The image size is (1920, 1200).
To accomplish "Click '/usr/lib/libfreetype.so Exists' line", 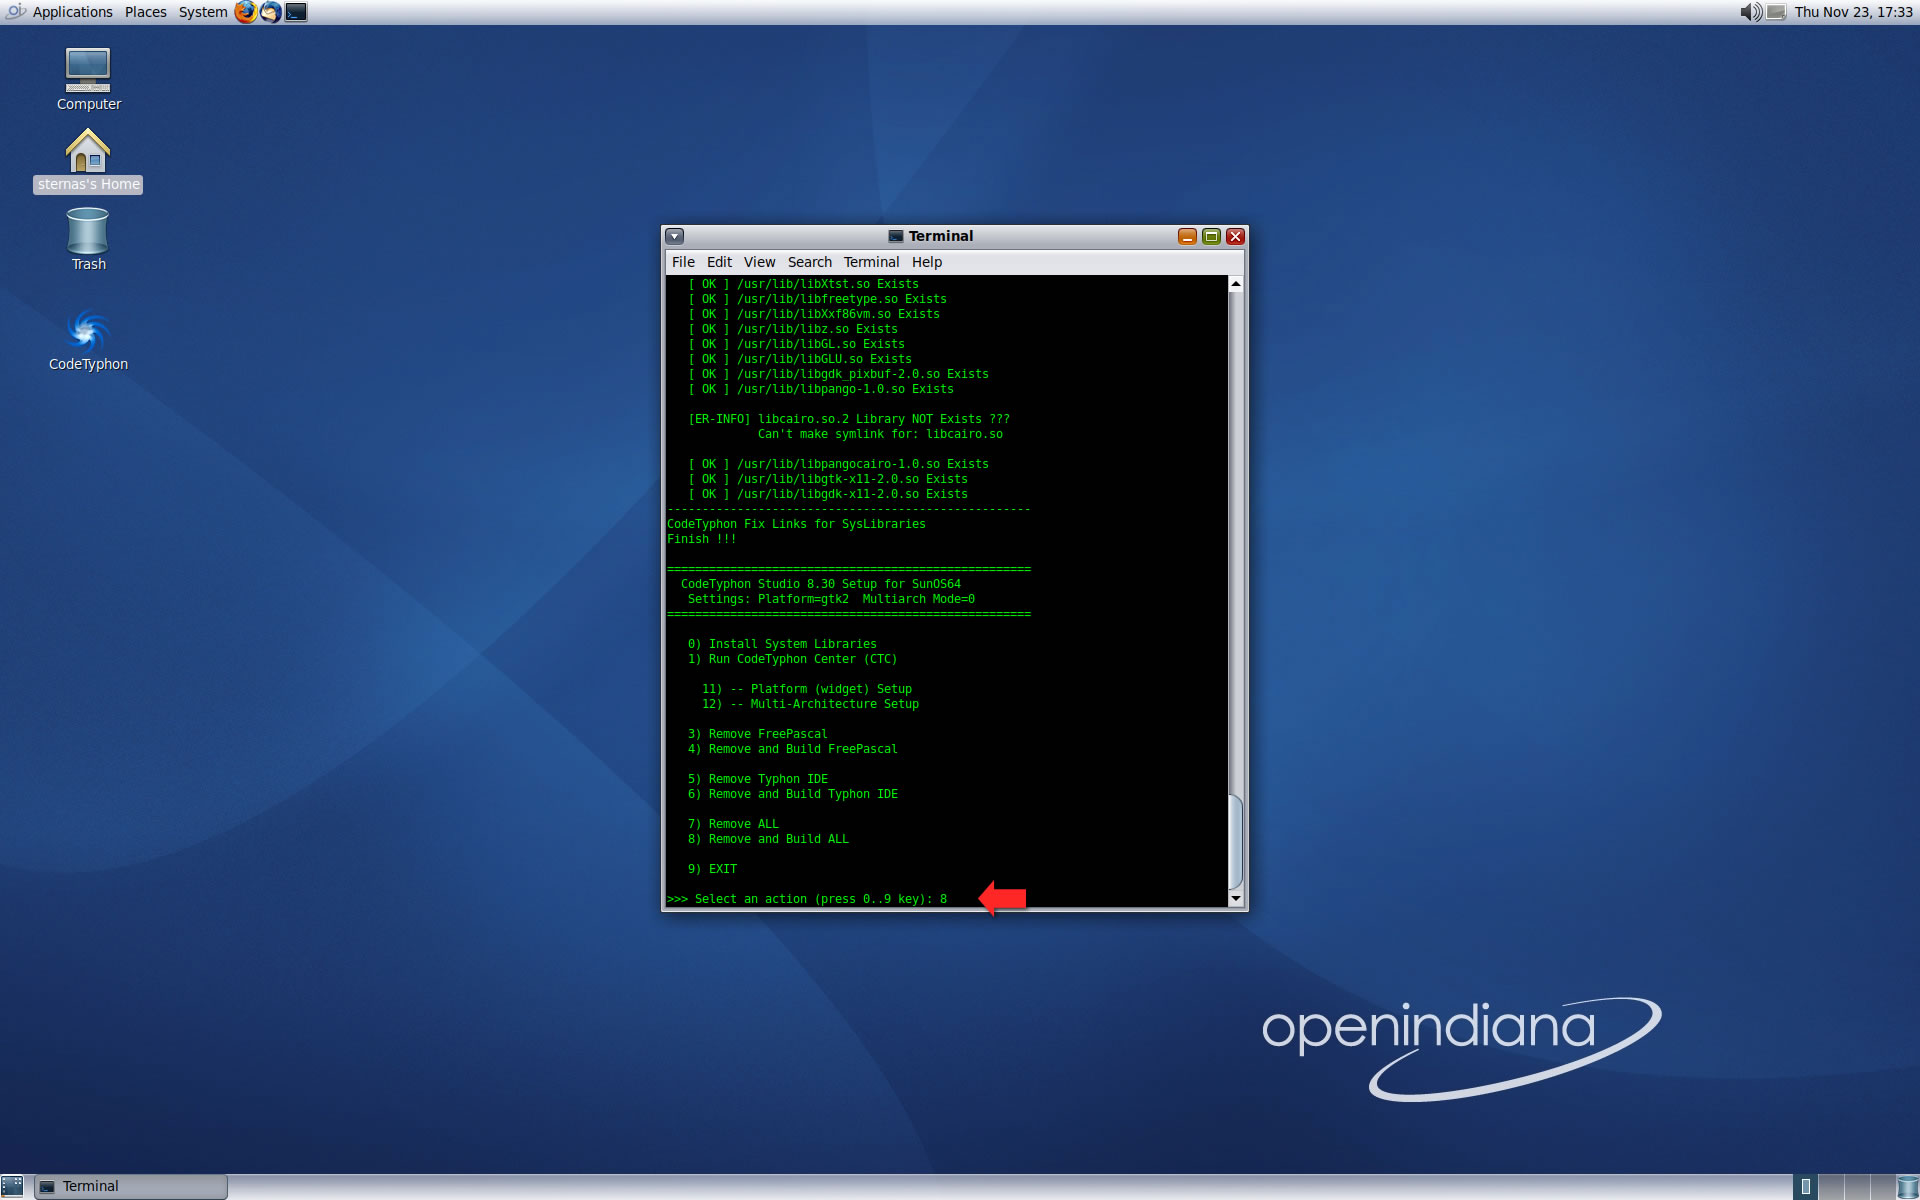I will (817, 299).
